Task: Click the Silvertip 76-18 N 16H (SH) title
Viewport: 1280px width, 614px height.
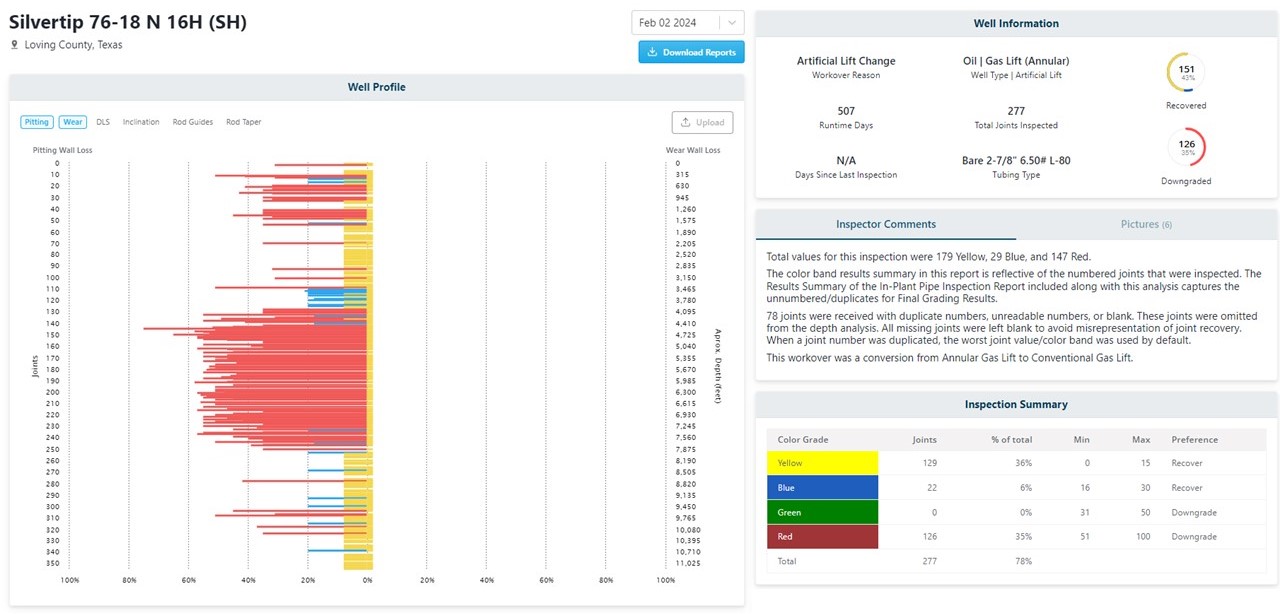Action: pos(128,22)
